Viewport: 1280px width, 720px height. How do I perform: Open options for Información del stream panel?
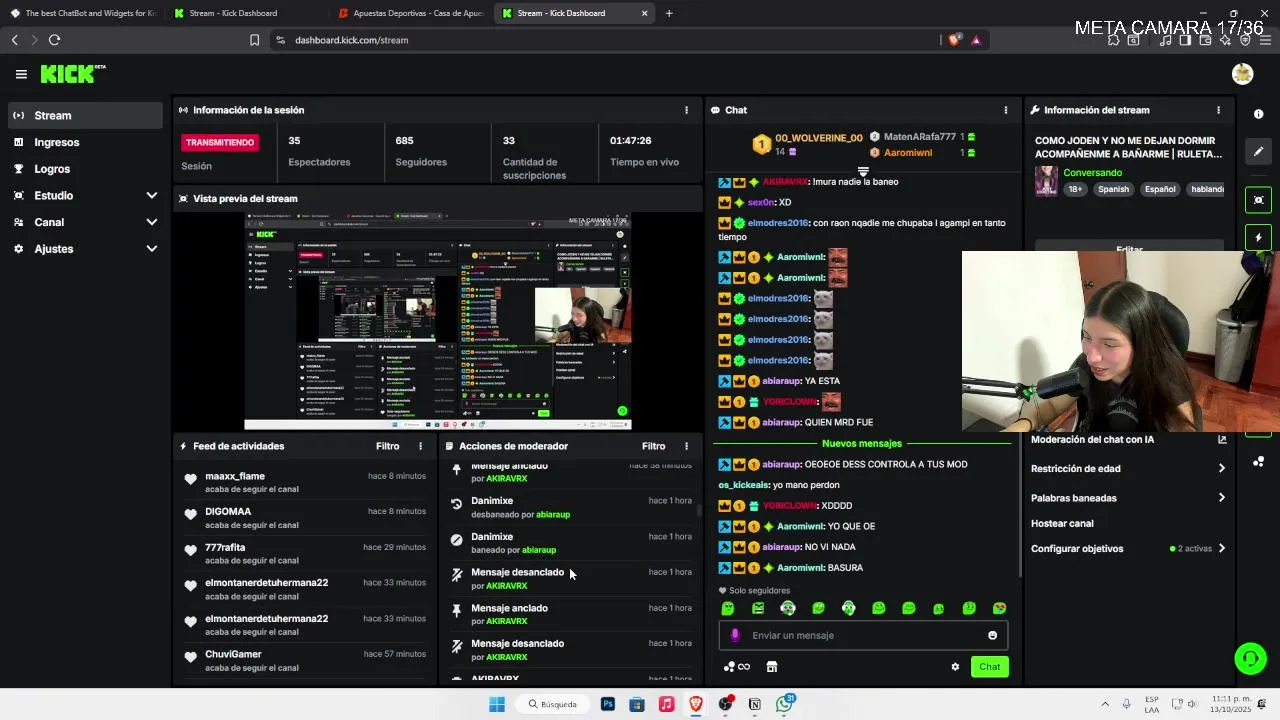[x=1218, y=110]
